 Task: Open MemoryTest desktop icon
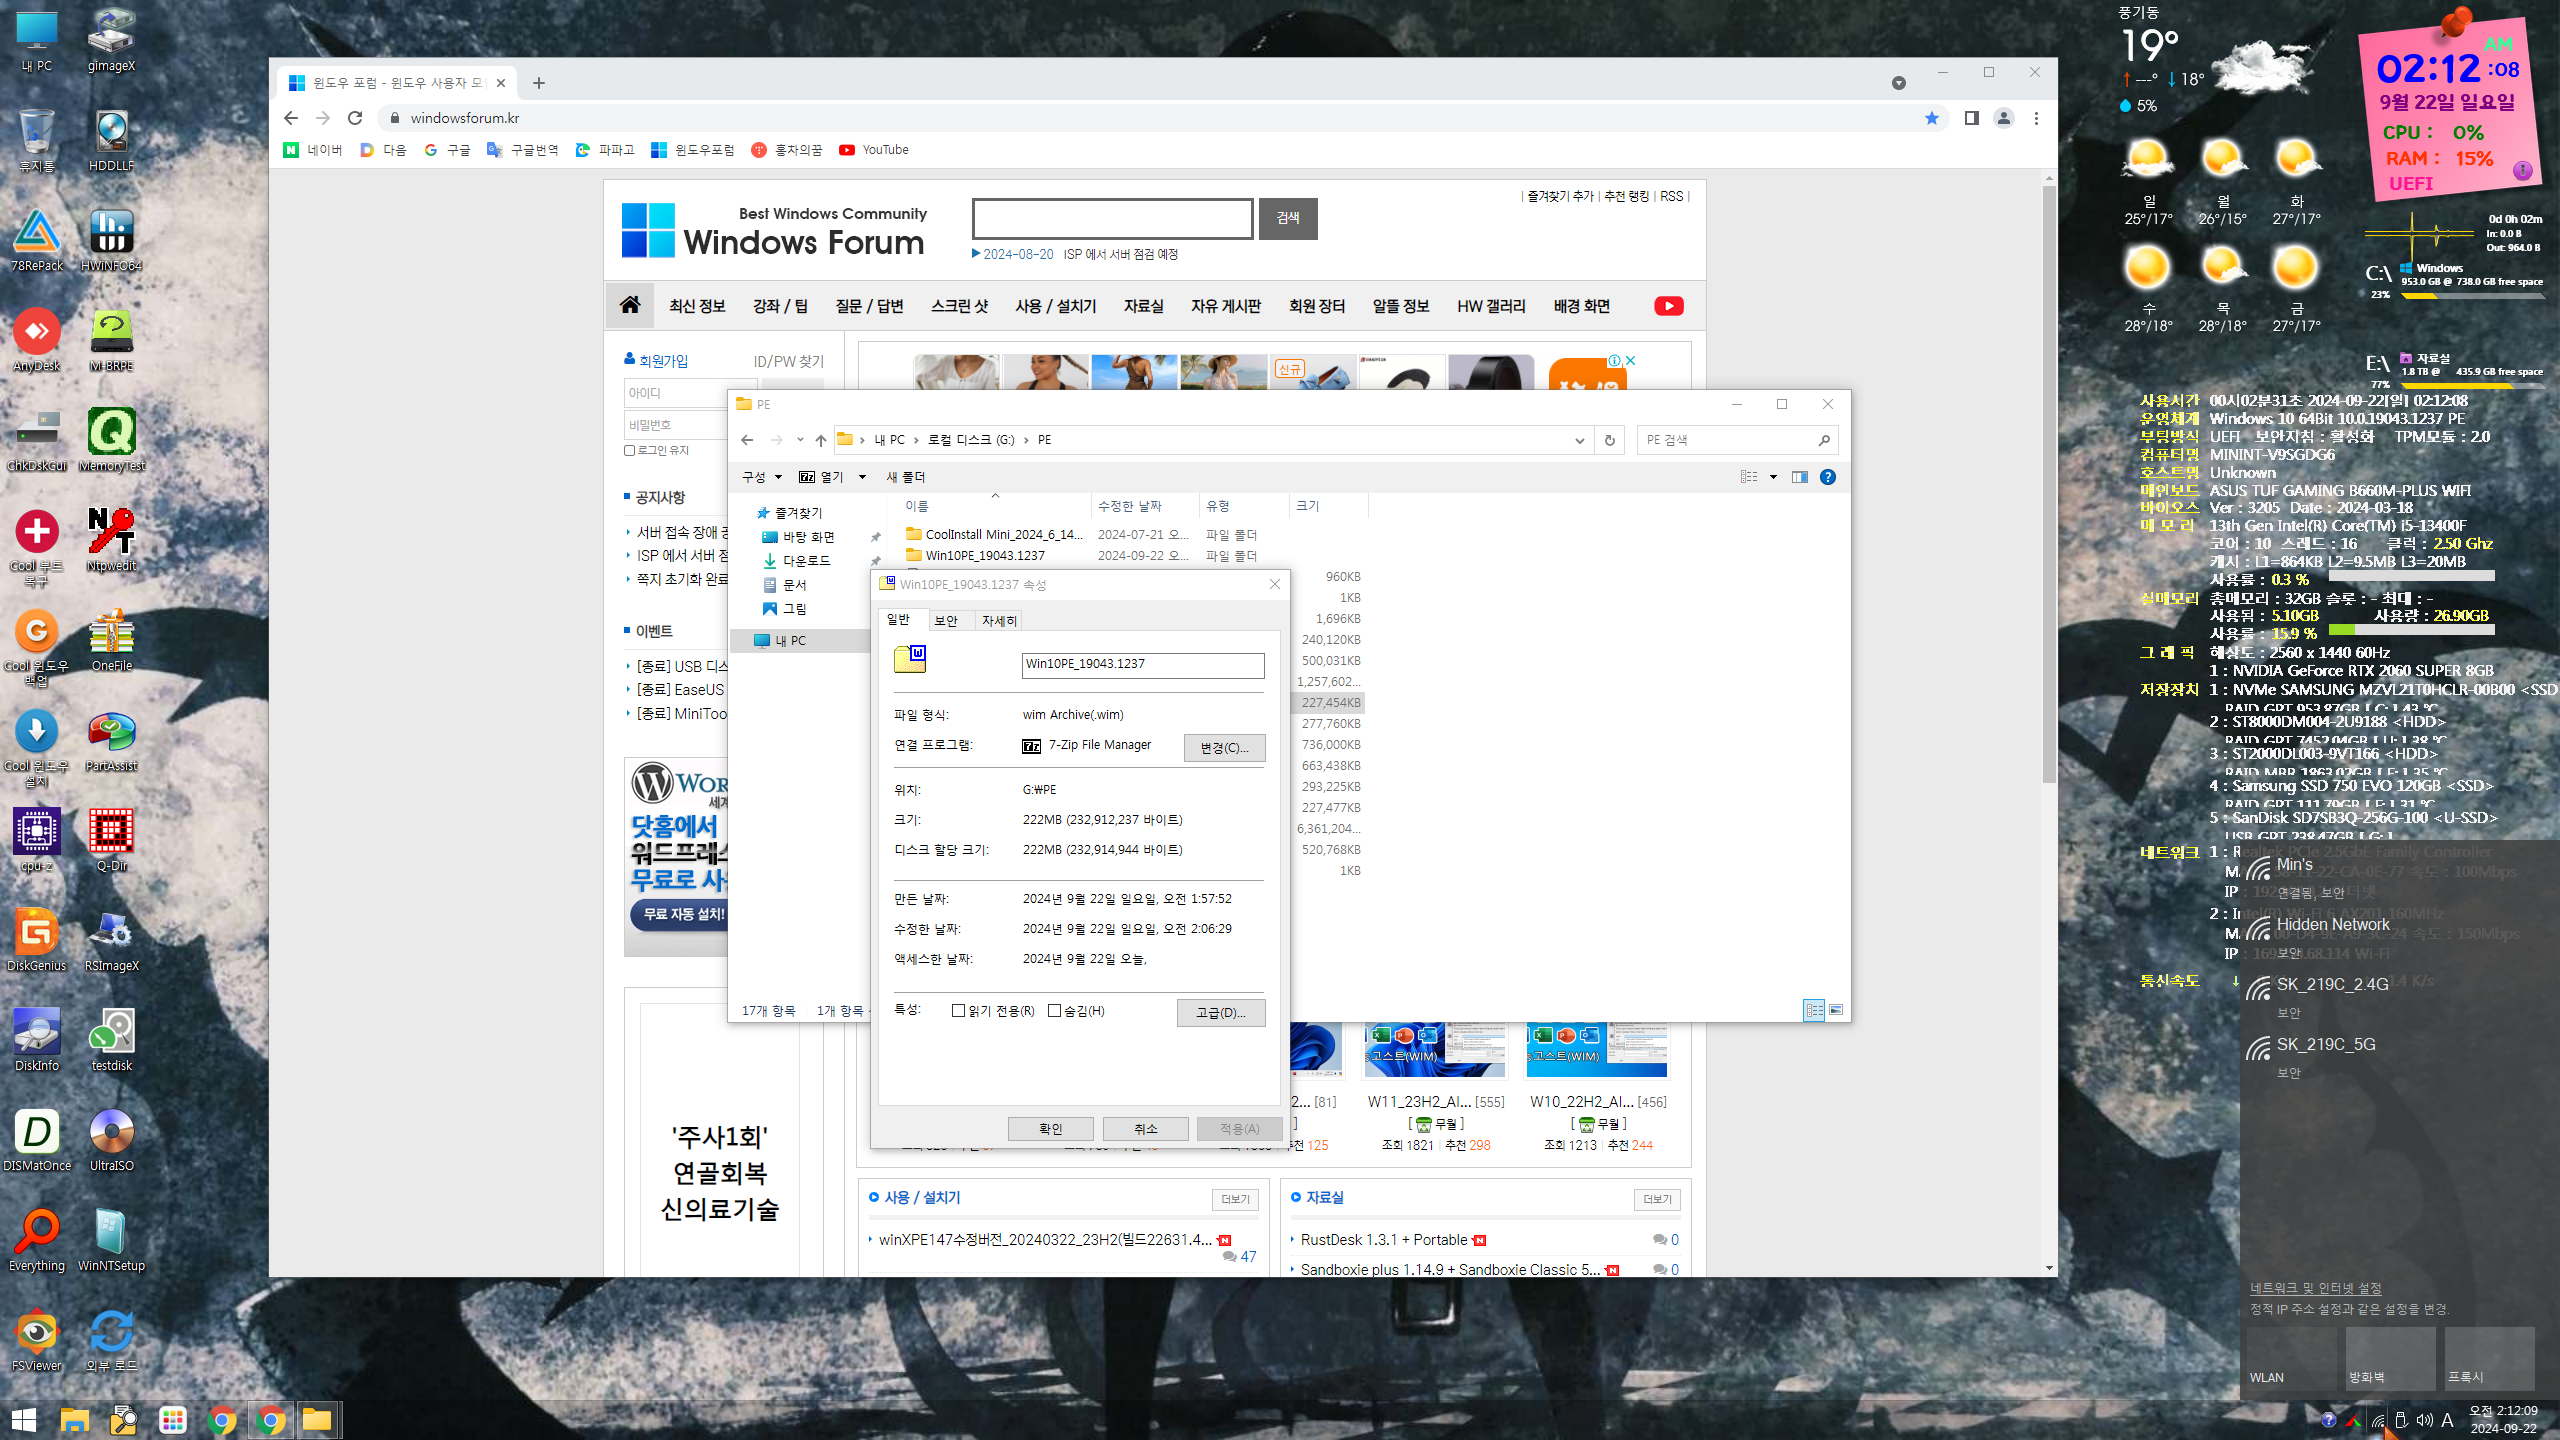111,441
